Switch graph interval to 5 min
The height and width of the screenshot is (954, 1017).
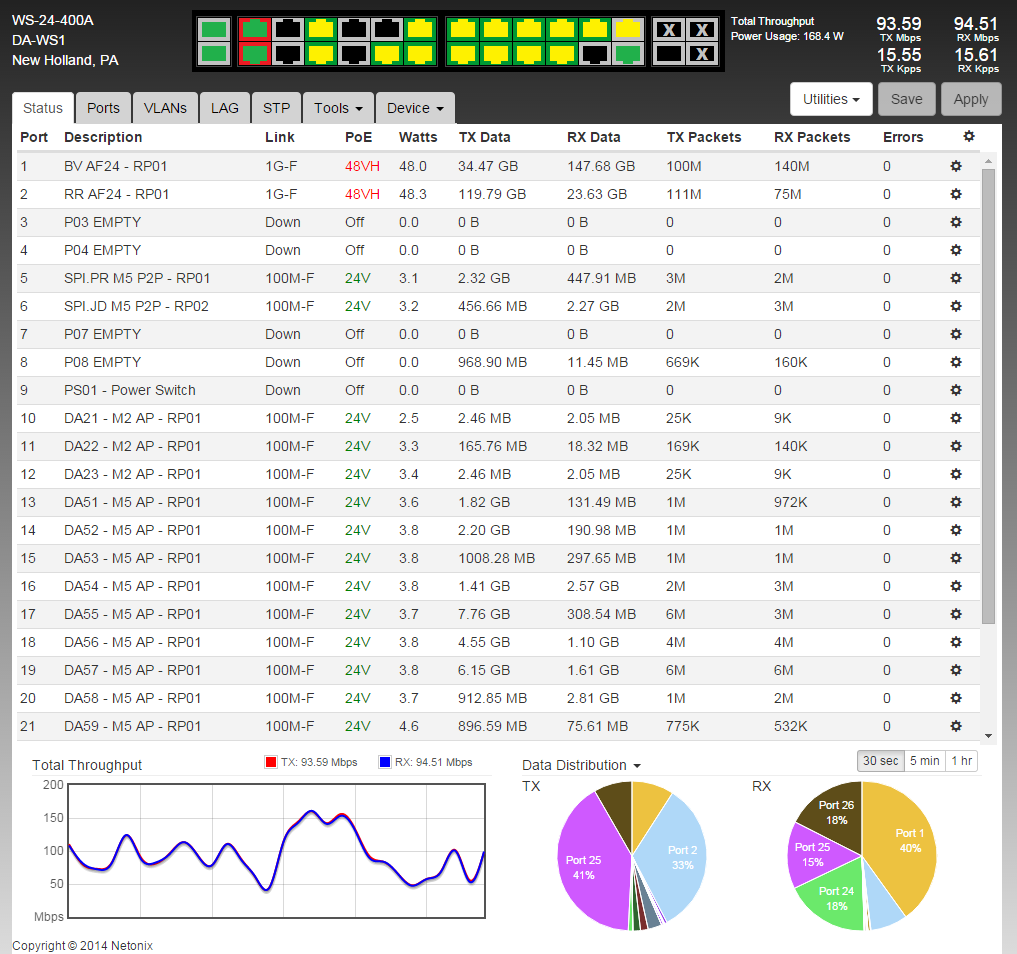[x=924, y=761]
